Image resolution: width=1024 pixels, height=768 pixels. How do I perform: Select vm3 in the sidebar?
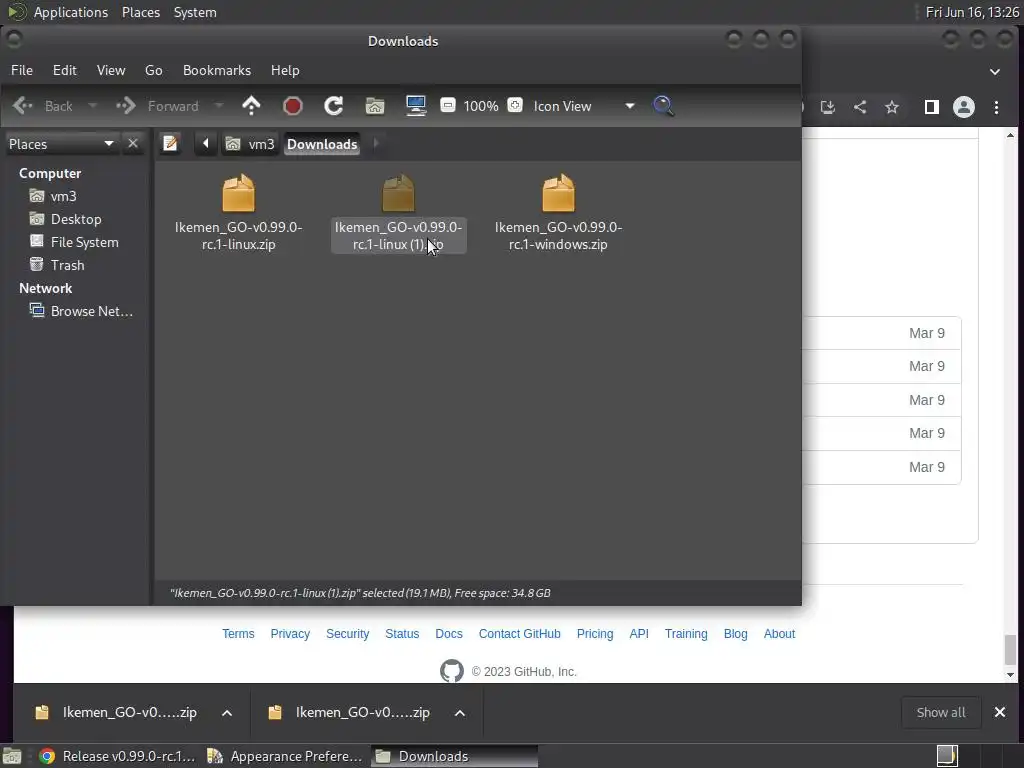coord(63,196)
